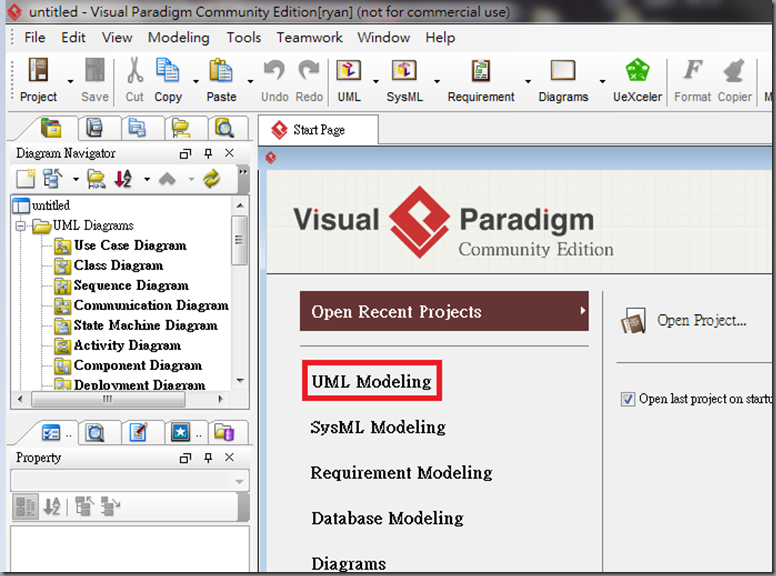Viewport: 776px width, 576px height.
Task: Open the Help menu
Action: (x=440, y=38)
